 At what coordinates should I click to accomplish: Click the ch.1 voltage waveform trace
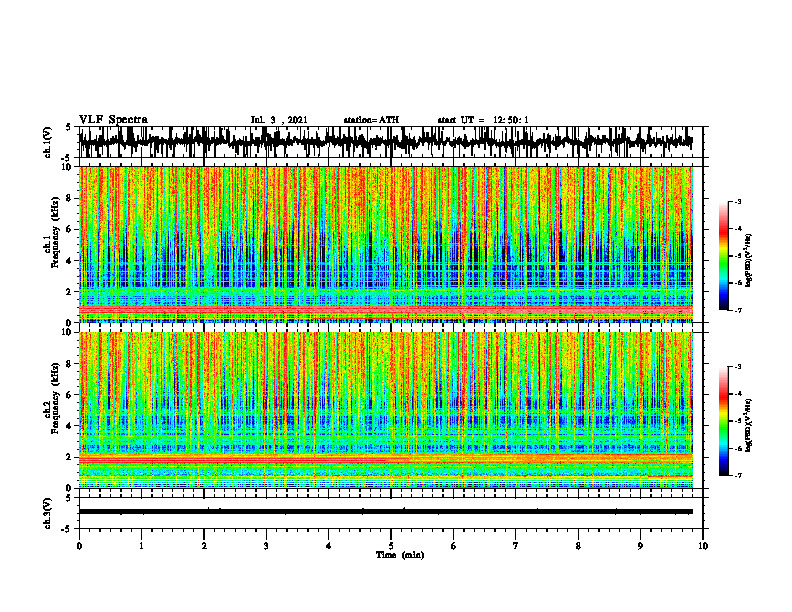click(x=385, y=142)
